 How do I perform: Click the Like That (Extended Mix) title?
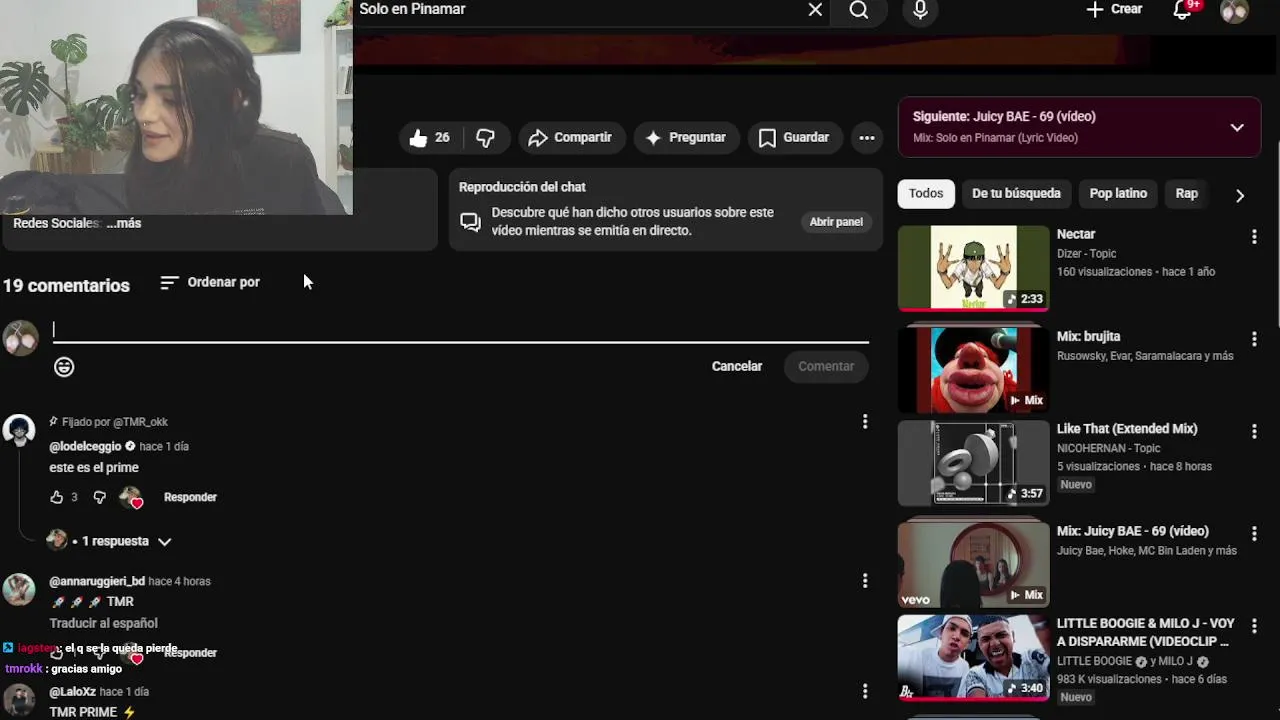click(x=1127, y=429)
